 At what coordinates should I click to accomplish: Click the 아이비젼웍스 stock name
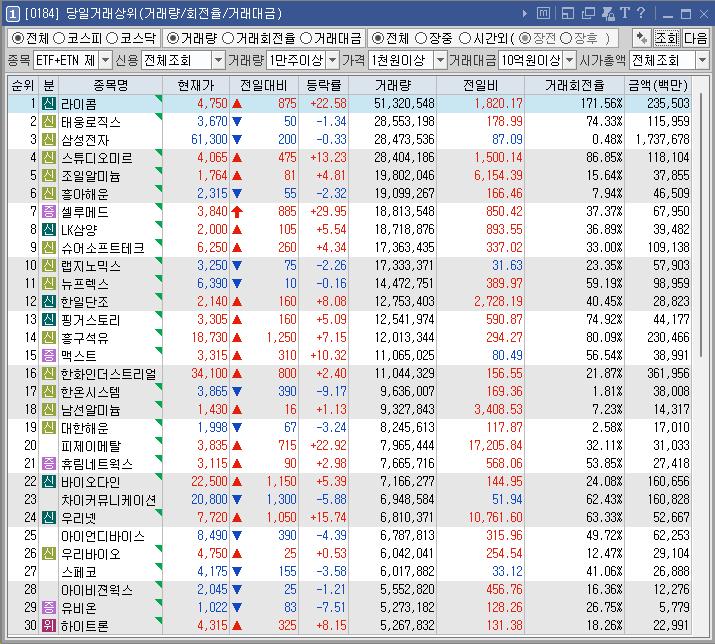point(97,590)
